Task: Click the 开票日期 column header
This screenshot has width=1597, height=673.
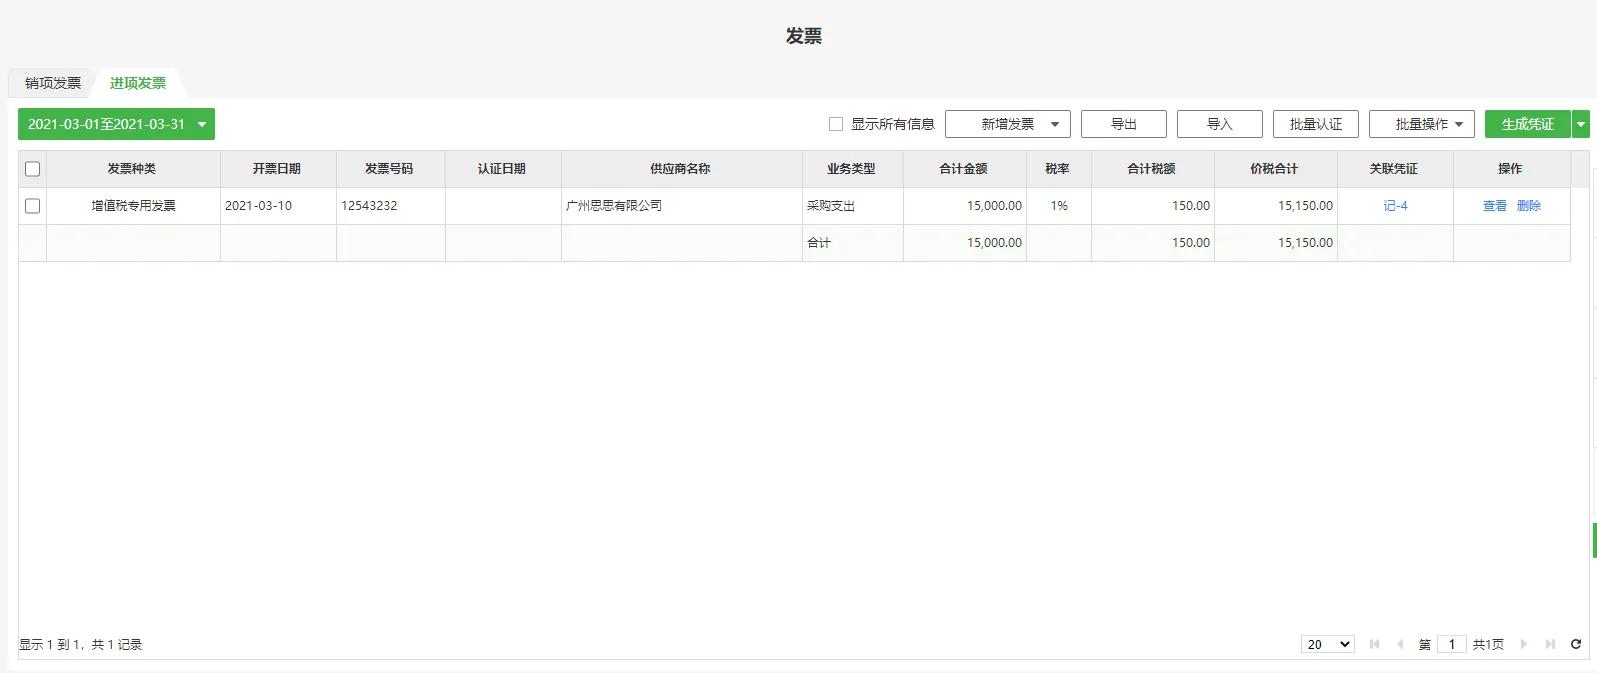Action: [x=278, y=169]
